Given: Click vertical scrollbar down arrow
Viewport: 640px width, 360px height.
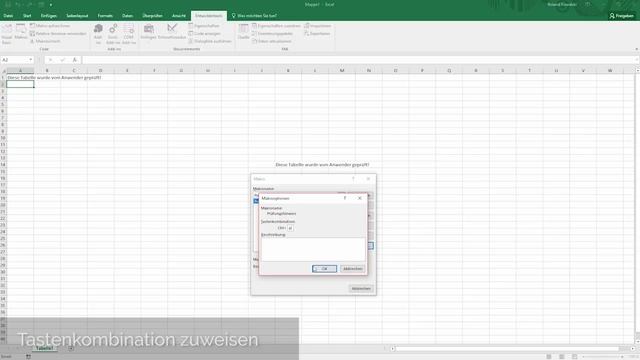Looking at the screenshot, I should point(637,342).
